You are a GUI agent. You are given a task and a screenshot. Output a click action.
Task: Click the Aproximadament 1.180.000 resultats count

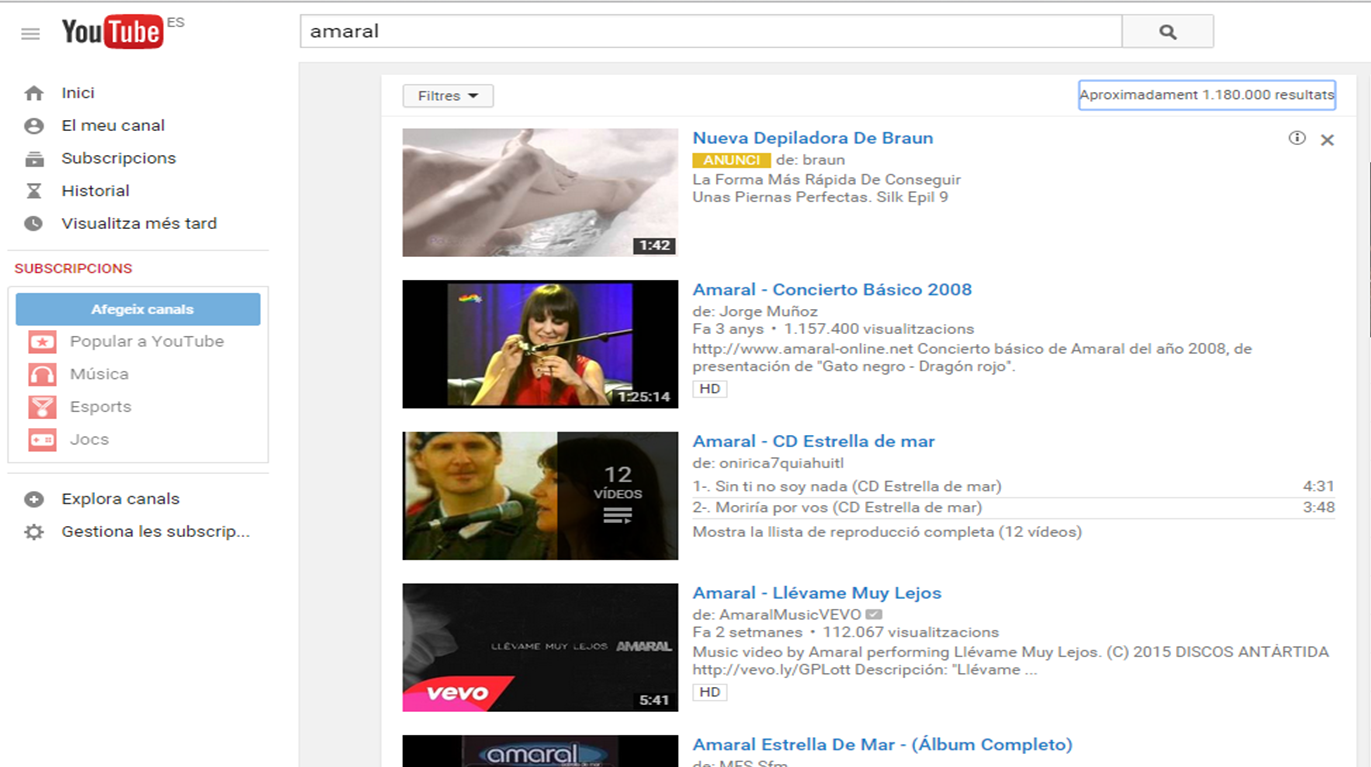pyautogui.click(x=1207, y=95)
